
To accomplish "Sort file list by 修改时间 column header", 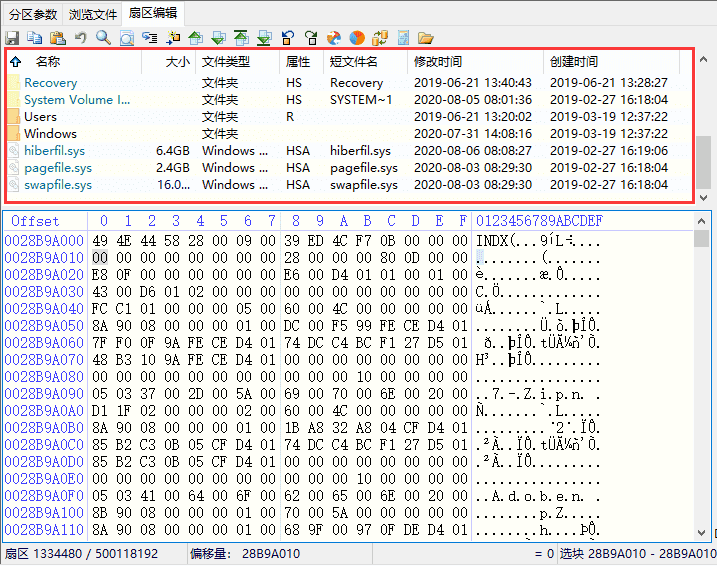I will pos(438,62).
